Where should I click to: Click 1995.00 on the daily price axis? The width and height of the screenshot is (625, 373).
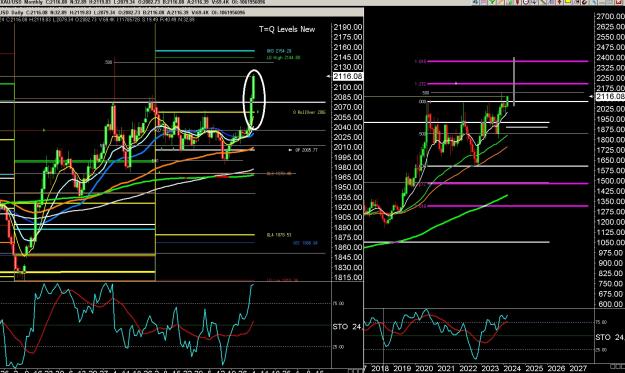(348, 157)
